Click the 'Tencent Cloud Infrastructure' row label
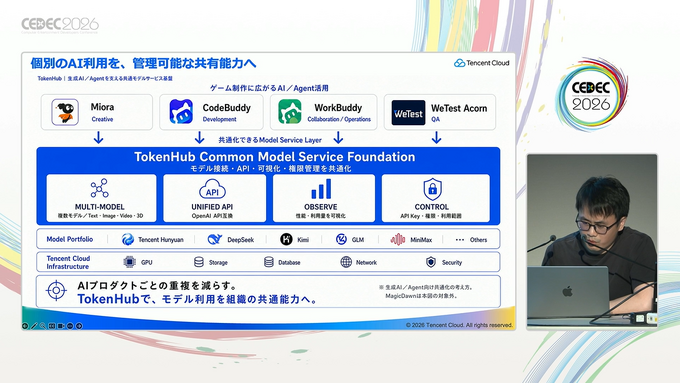 [x=68, y=262]
